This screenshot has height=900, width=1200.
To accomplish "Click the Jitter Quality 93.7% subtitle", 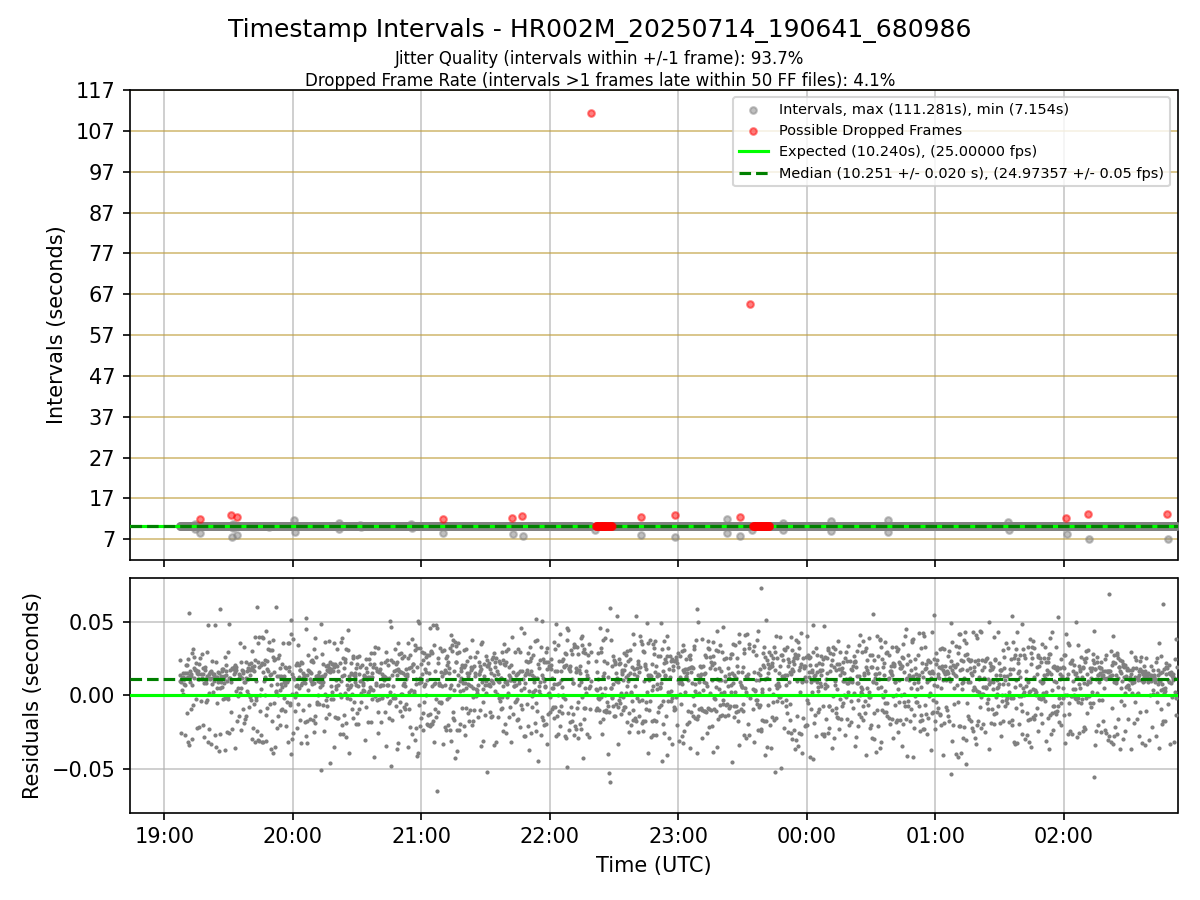I will click(599, 58).
